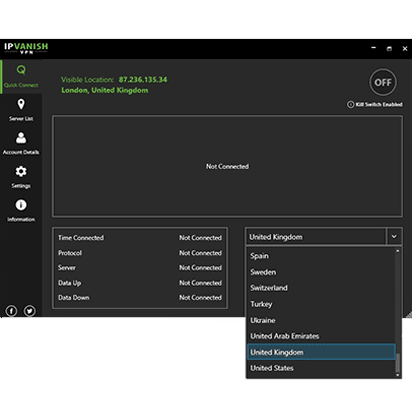Select Switzerland from the country list

point(321,288)
